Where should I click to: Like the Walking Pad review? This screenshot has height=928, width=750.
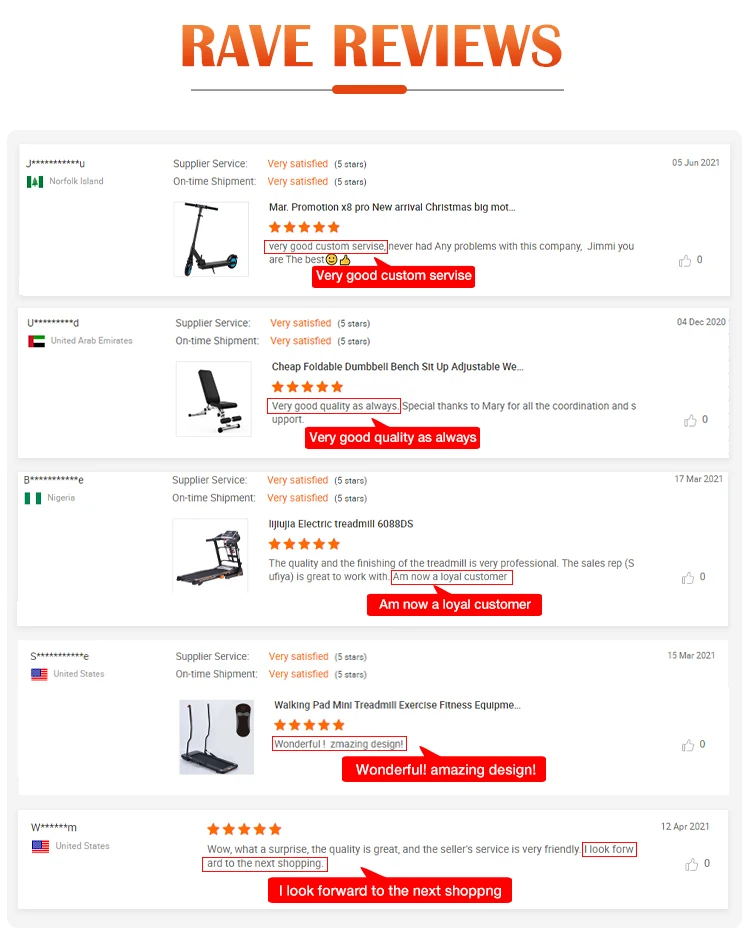[x=688, y=745]
